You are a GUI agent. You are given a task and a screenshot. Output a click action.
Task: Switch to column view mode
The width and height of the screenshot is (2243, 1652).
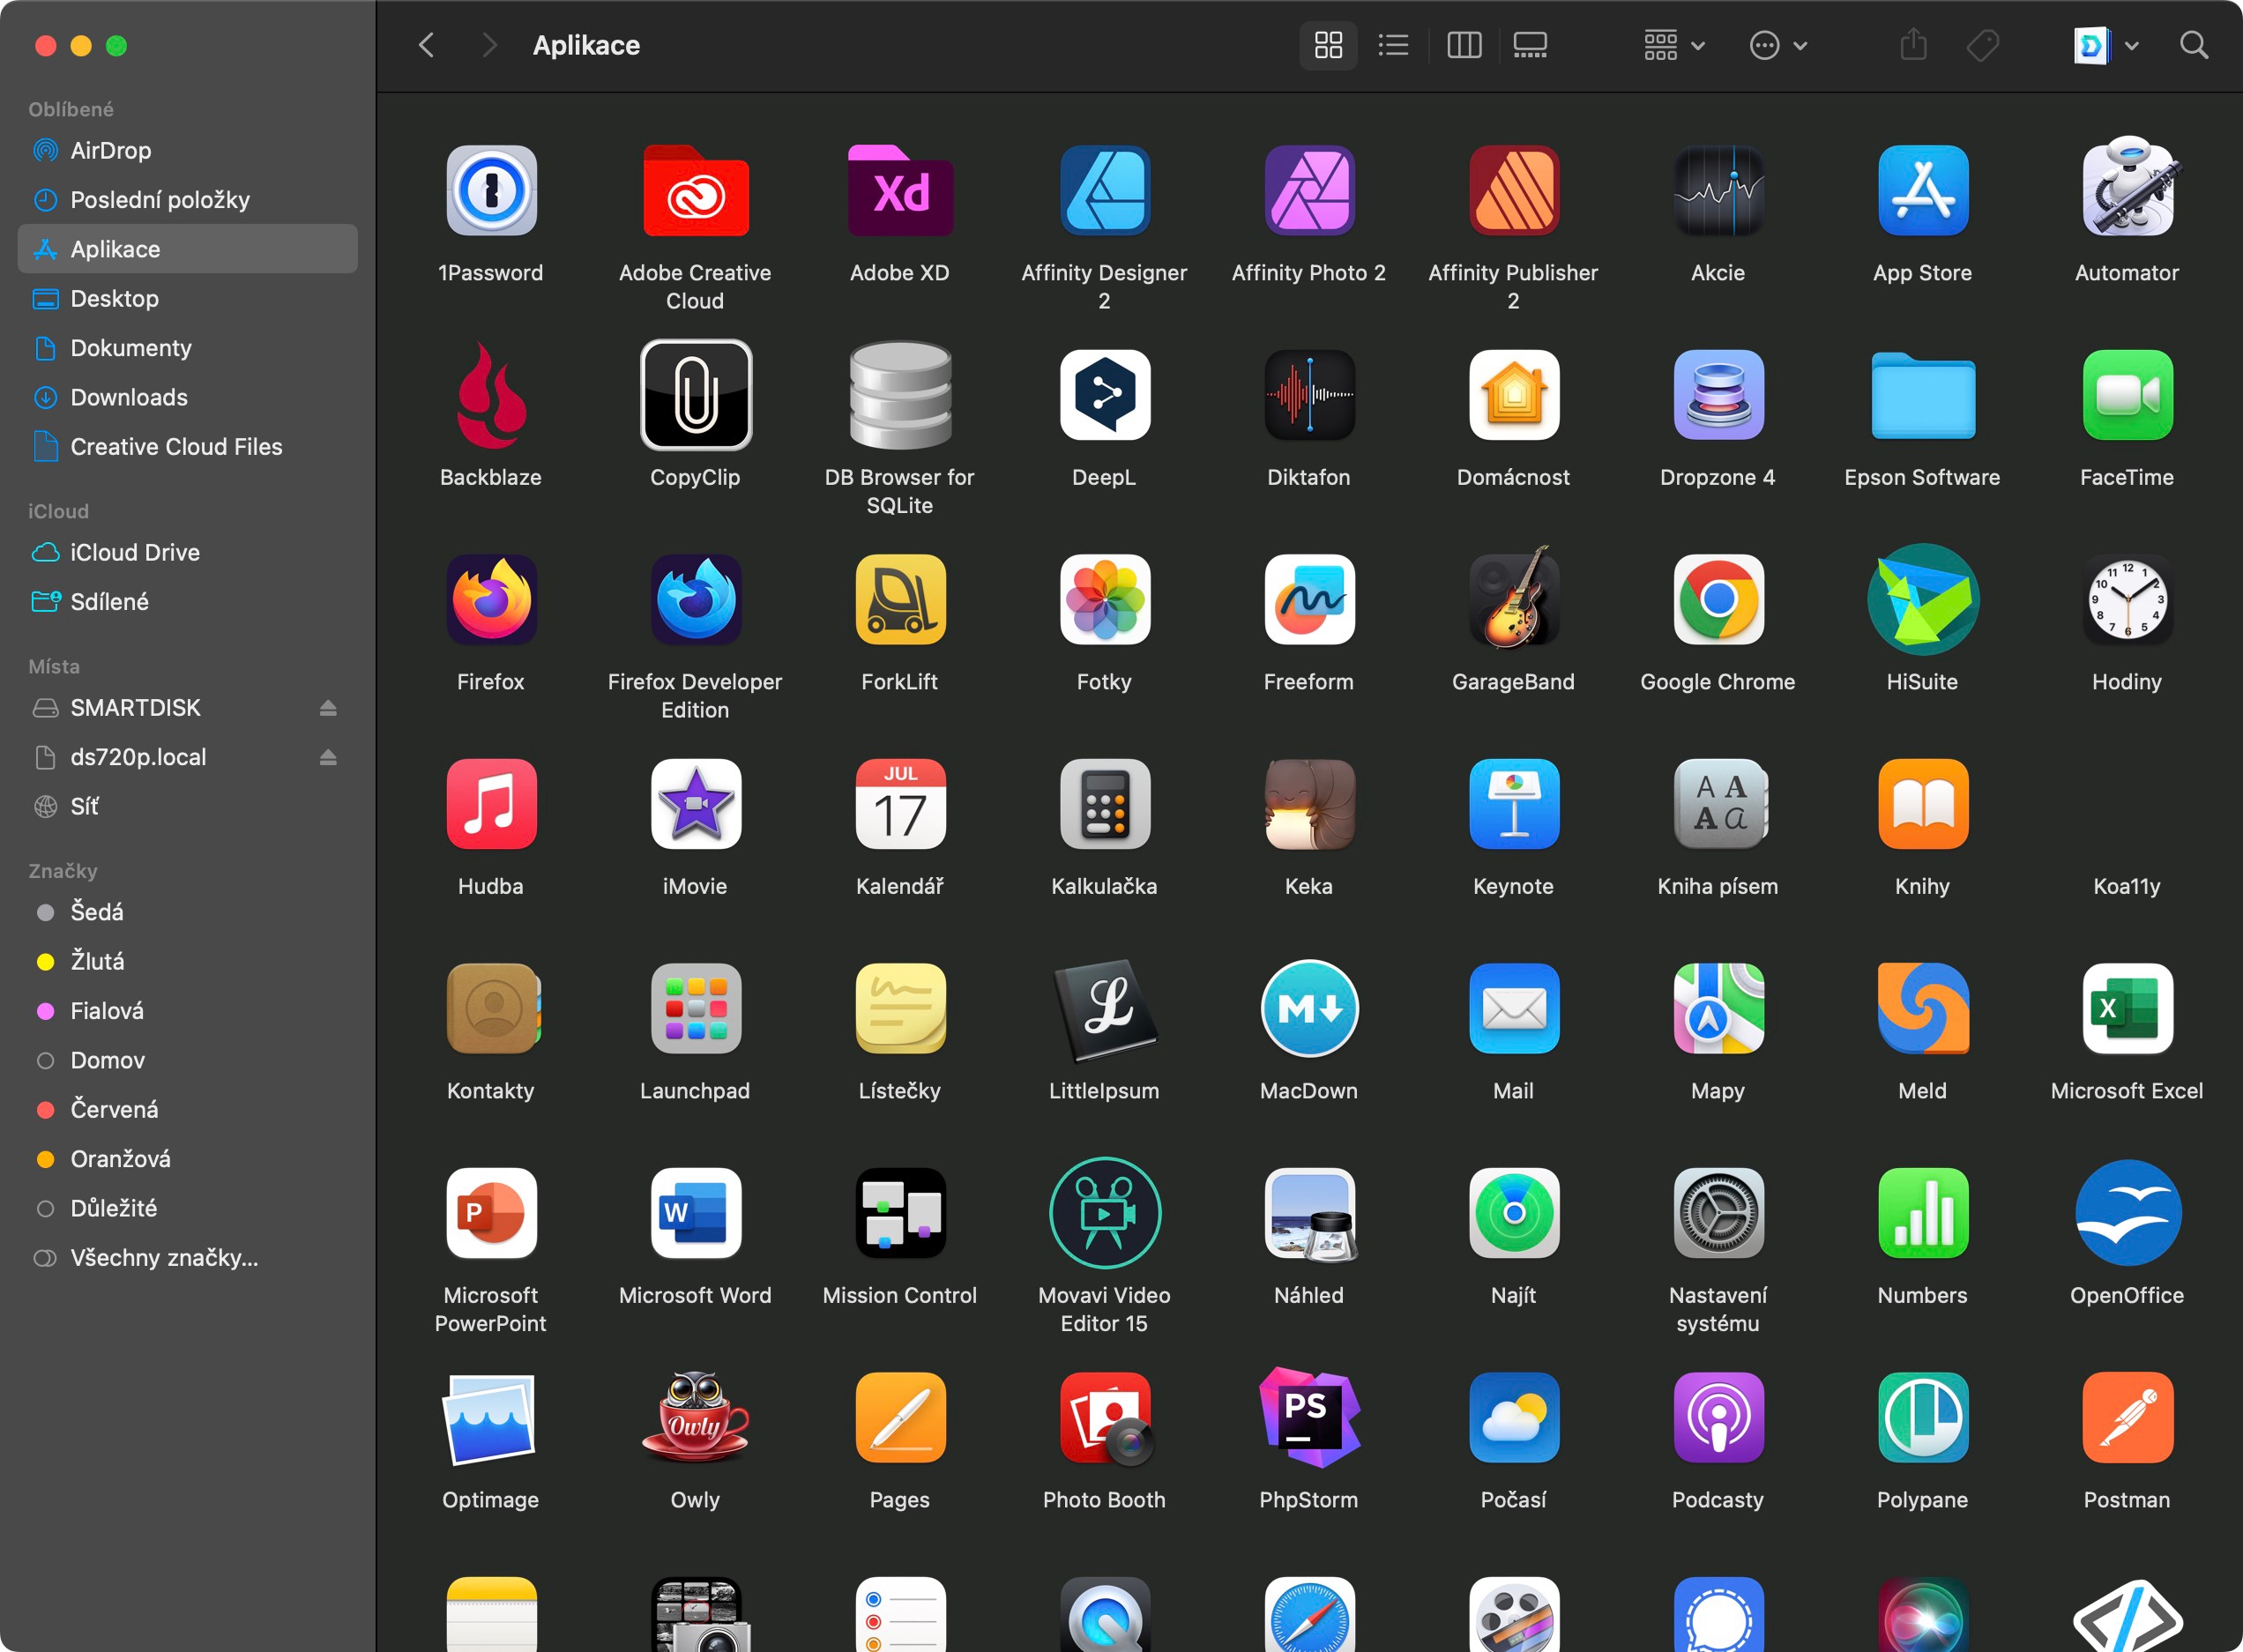[x=1464, y=45]
